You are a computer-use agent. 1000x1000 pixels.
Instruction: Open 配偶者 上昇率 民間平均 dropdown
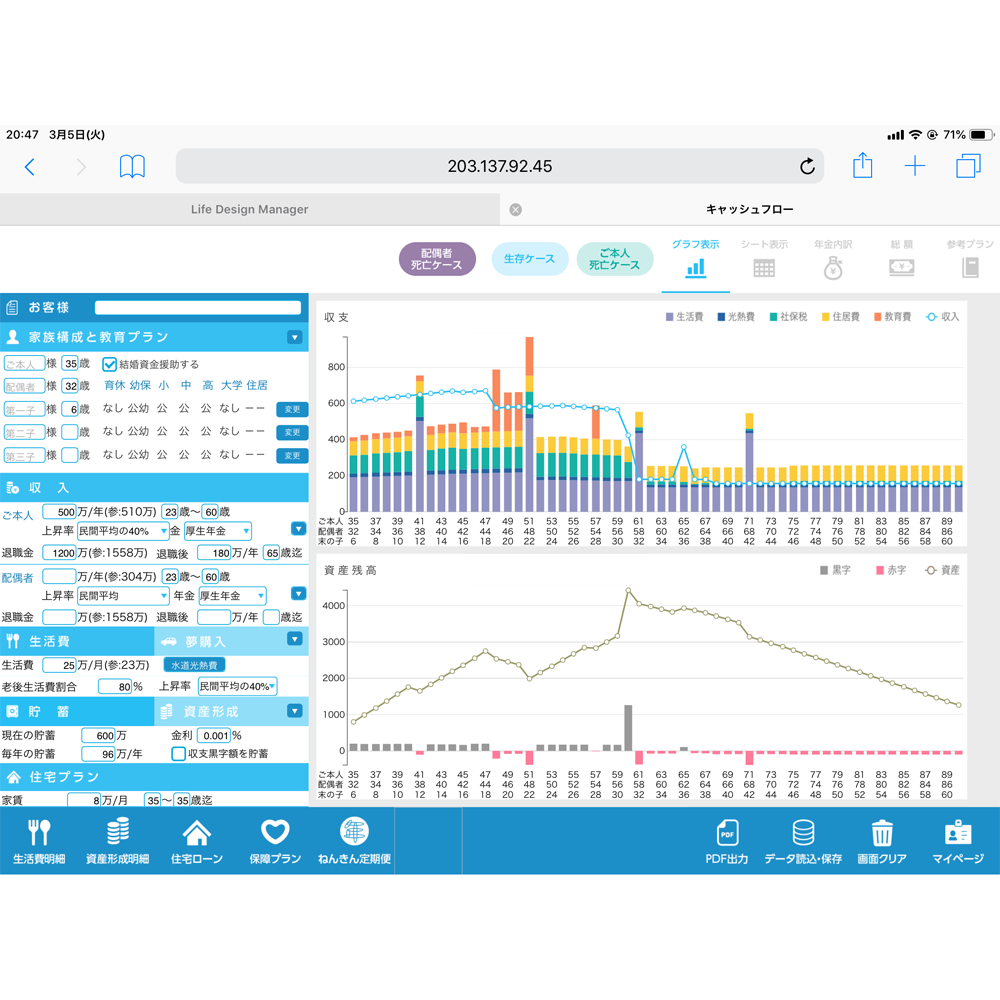122,596
